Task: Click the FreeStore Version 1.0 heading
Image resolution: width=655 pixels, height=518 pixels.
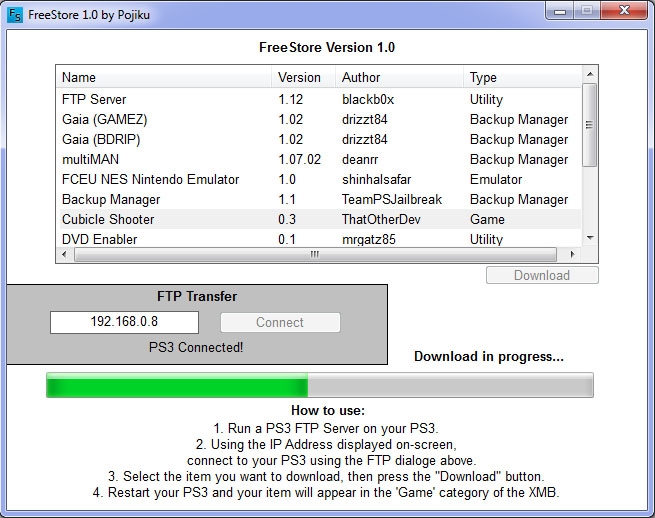Action: pos(327,48)
